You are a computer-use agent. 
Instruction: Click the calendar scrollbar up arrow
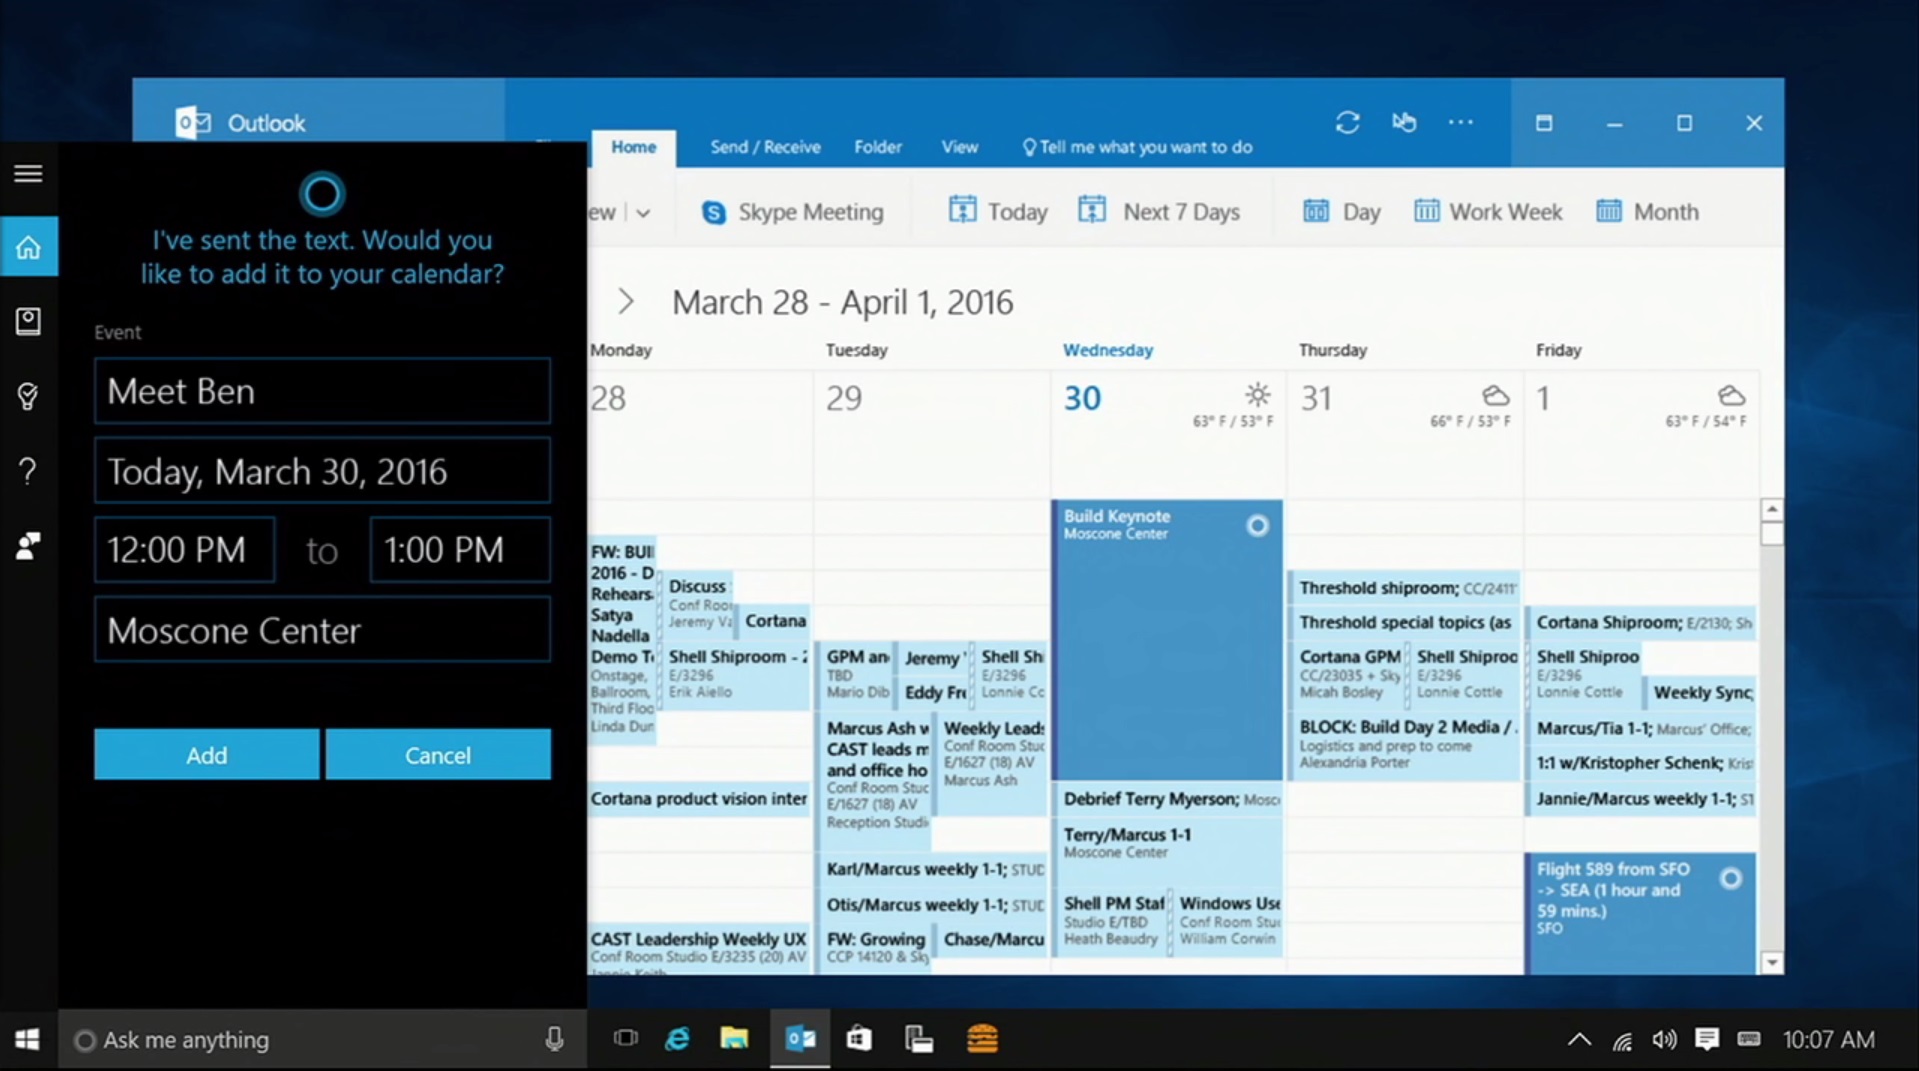pyautogui.click(x=1771, y=509)
